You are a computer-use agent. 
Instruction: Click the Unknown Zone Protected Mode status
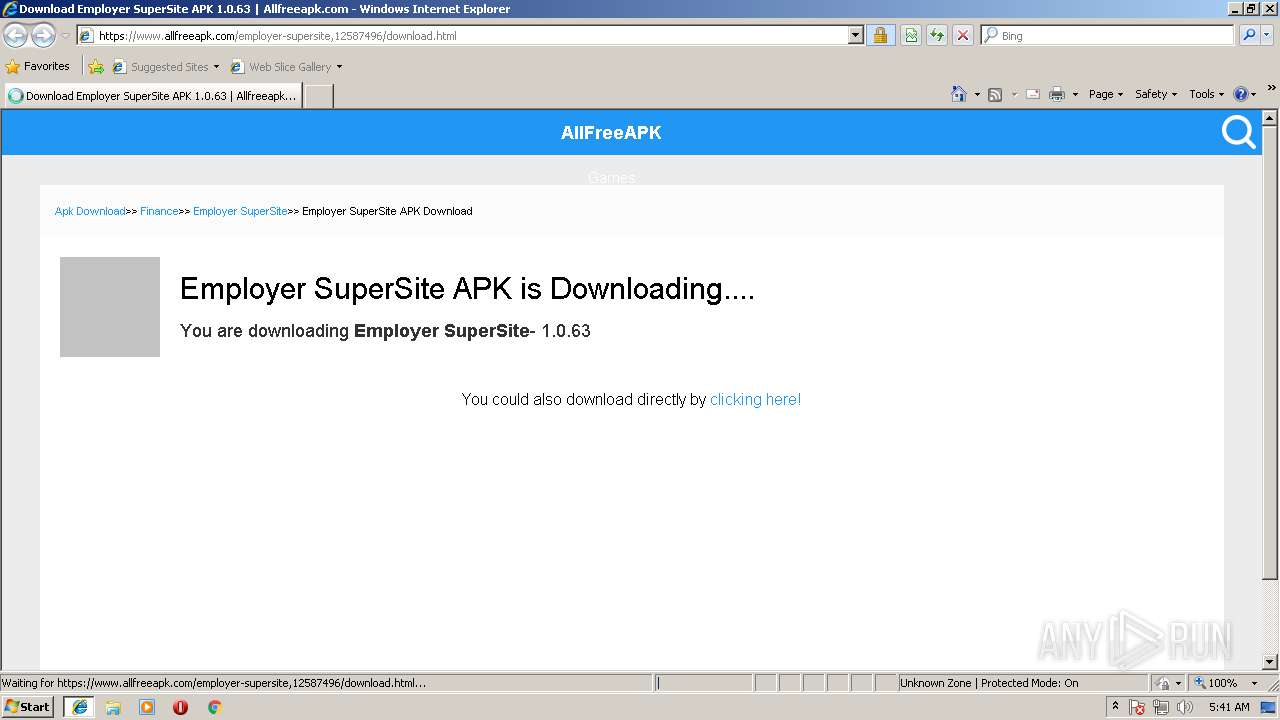1022,683
